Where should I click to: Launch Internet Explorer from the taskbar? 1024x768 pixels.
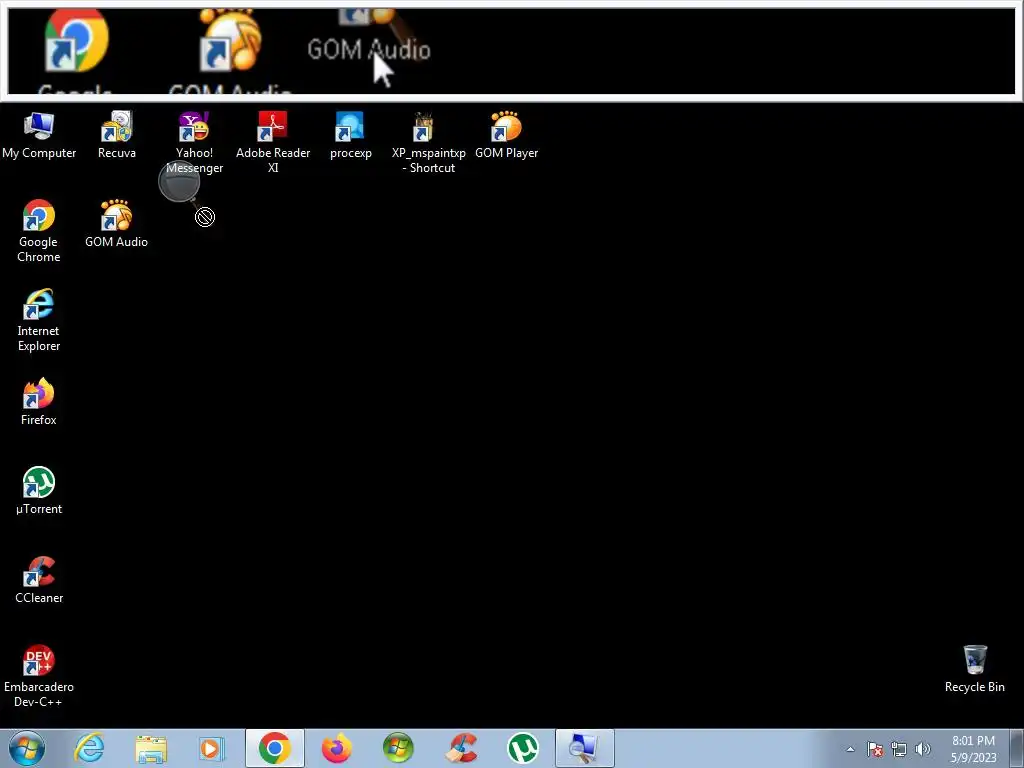pos(89,748)
